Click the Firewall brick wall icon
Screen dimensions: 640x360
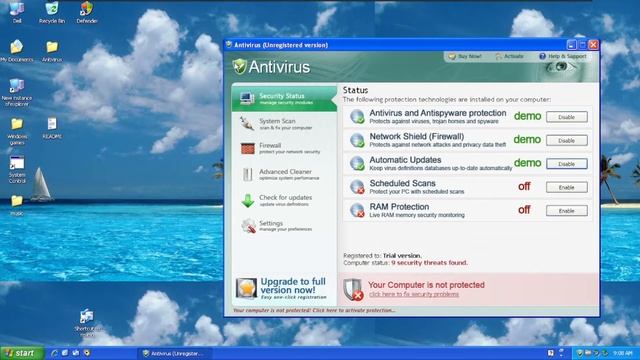coord(247,148)
